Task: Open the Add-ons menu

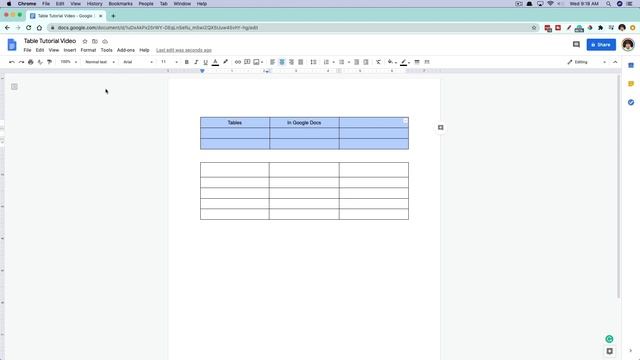Action: (x=126, y=50)
